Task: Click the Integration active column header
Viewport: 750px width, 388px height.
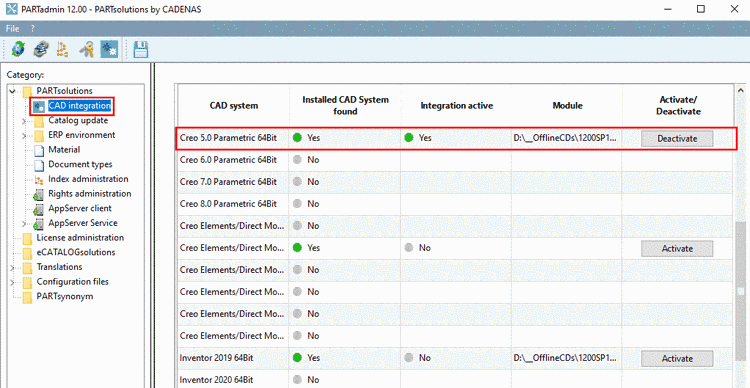Action: (456, 106)
